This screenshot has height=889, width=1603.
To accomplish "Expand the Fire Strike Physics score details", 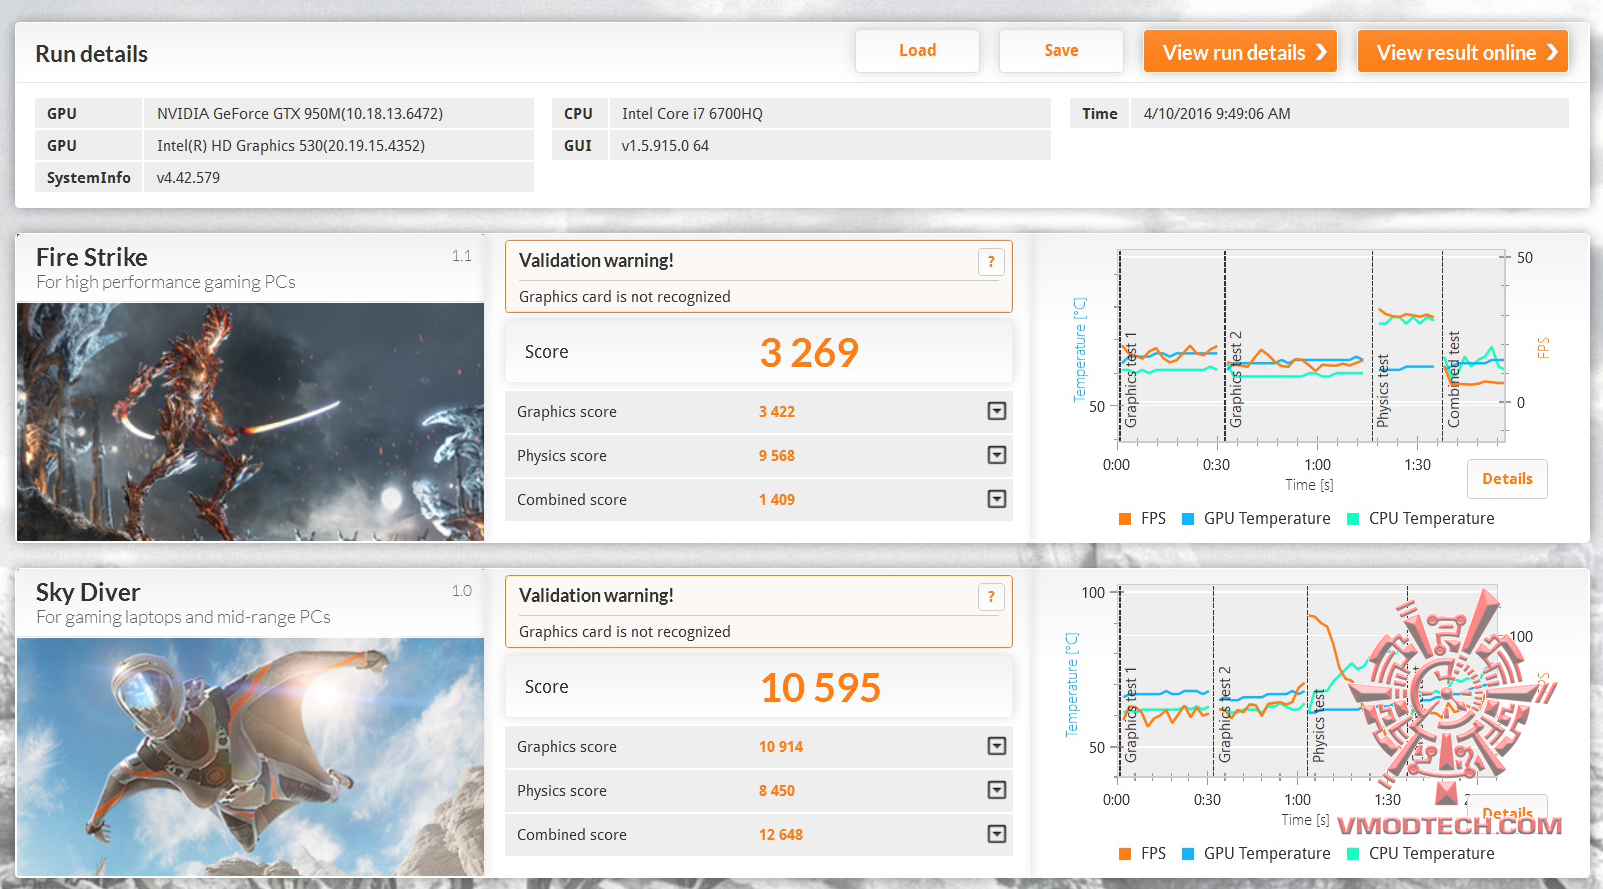I will (x=997, y=455).
